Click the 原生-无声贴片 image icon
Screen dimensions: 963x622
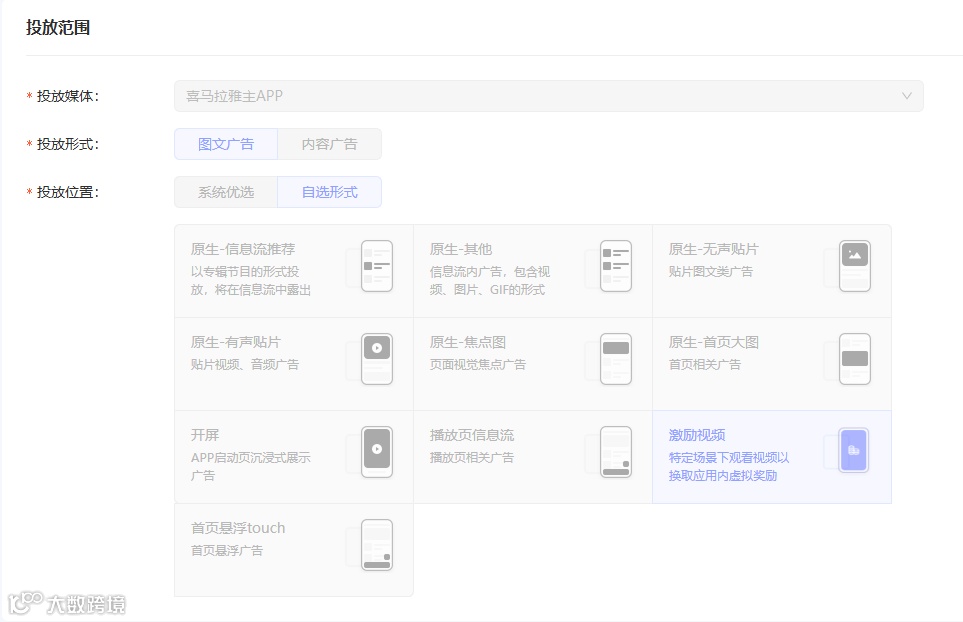855,266
